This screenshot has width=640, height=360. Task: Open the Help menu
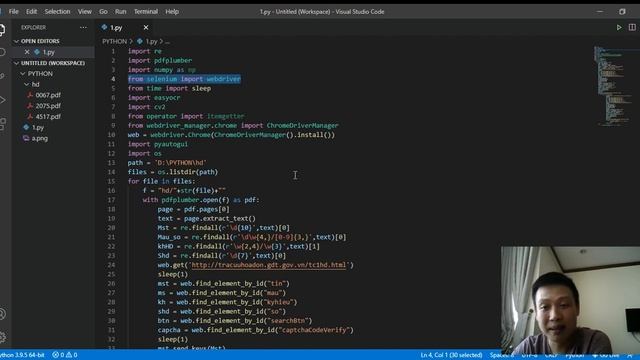click(172, 11)
